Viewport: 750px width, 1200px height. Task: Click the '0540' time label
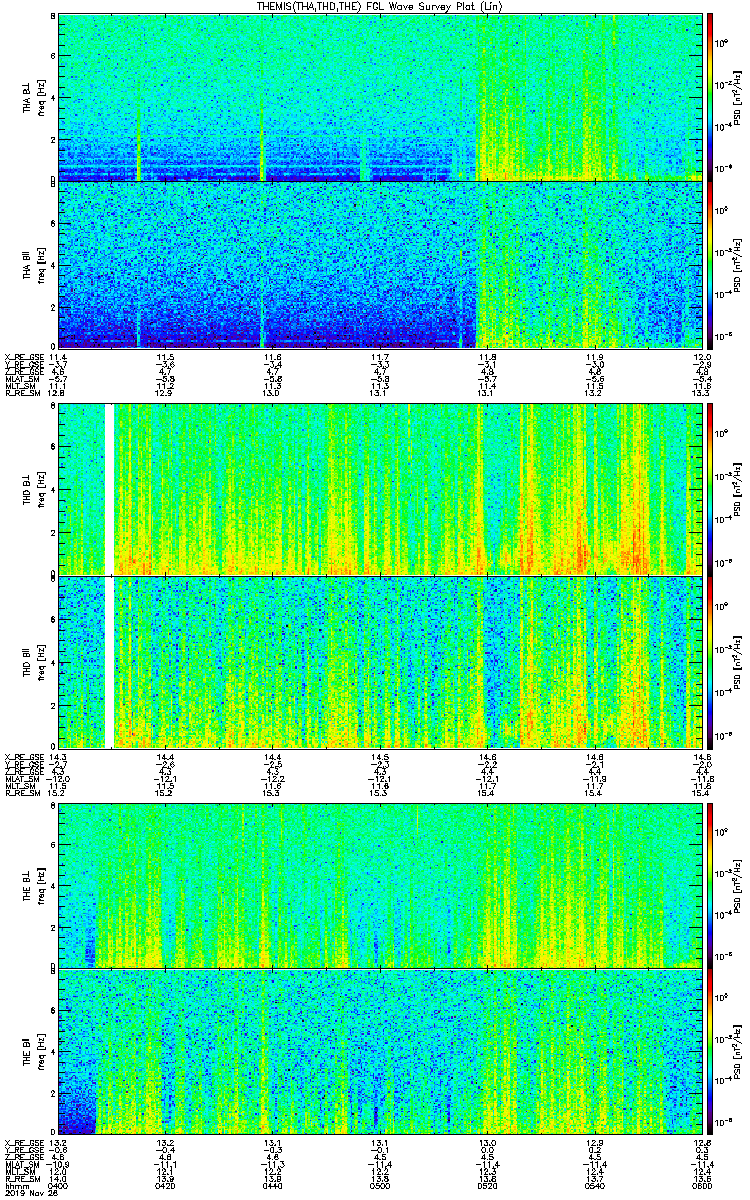[594, 1186]
